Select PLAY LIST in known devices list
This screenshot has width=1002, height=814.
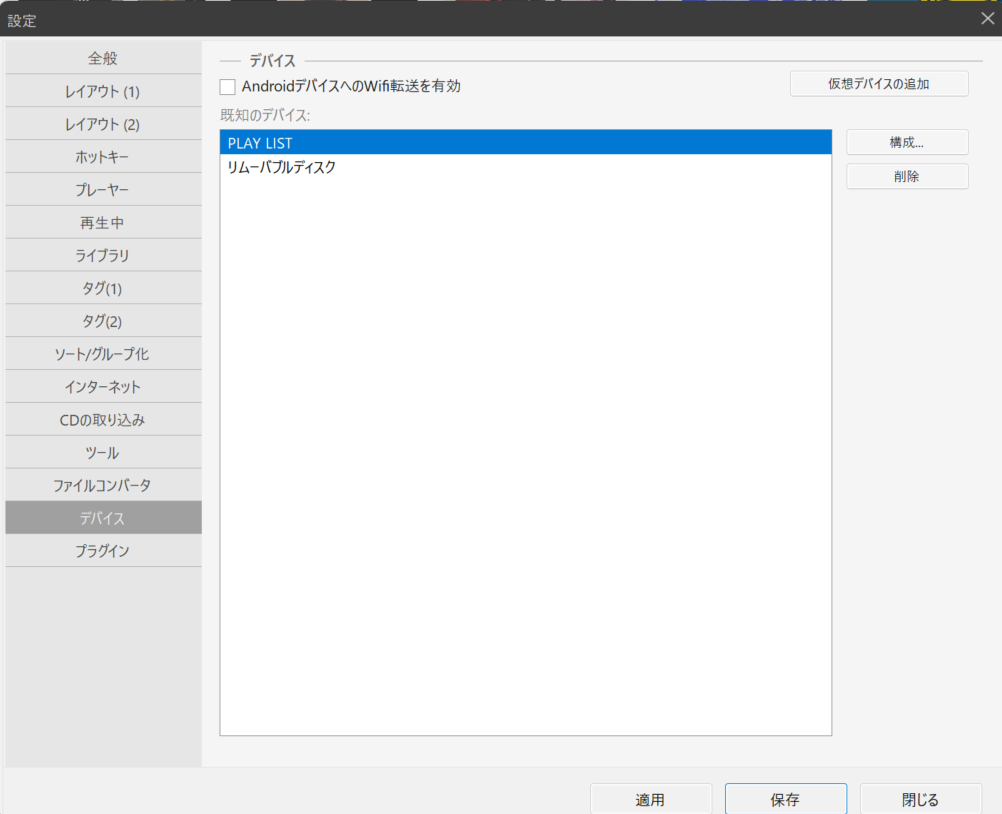tap(525, 143)
